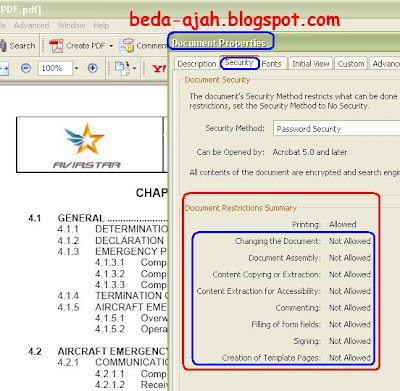Click the Comment toolbar icon
400x391 pixels.
(x=126, y=45)
